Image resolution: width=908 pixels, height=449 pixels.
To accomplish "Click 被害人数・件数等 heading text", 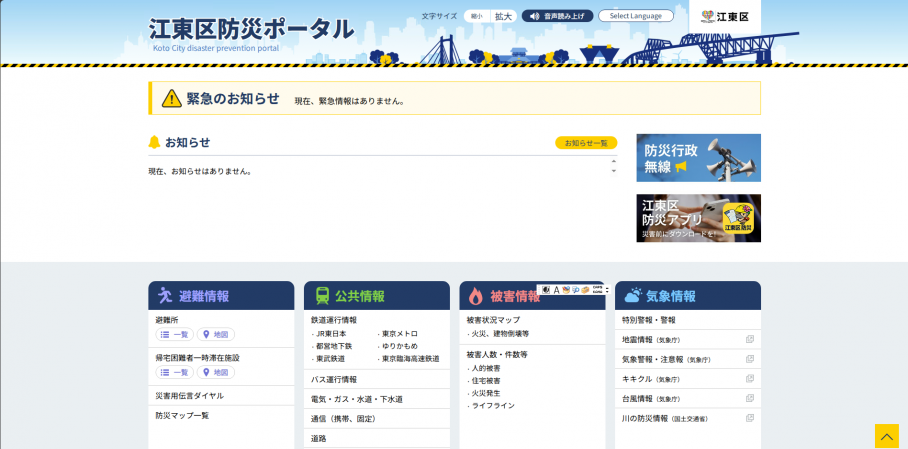I will click(x=497, y=354).
